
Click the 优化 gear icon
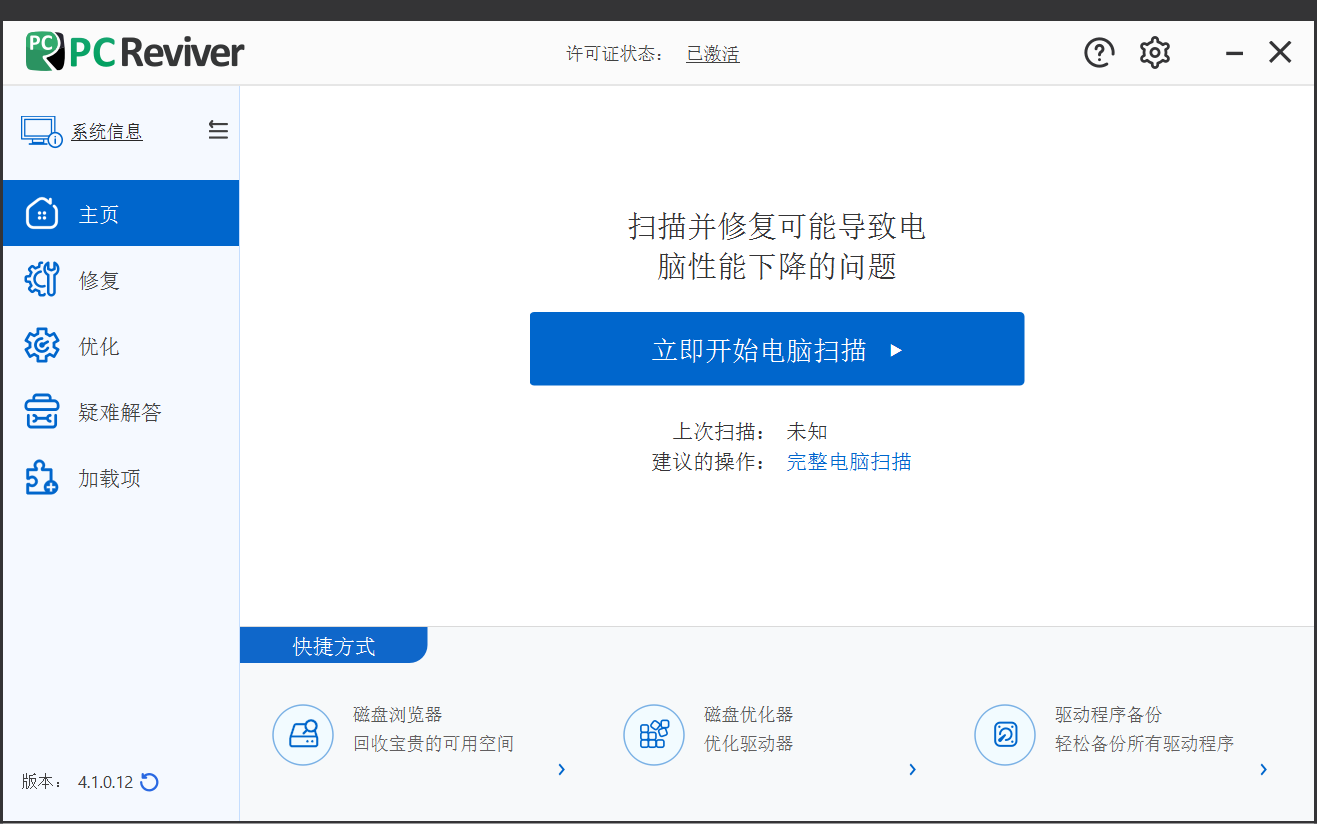tap(41, 346)
